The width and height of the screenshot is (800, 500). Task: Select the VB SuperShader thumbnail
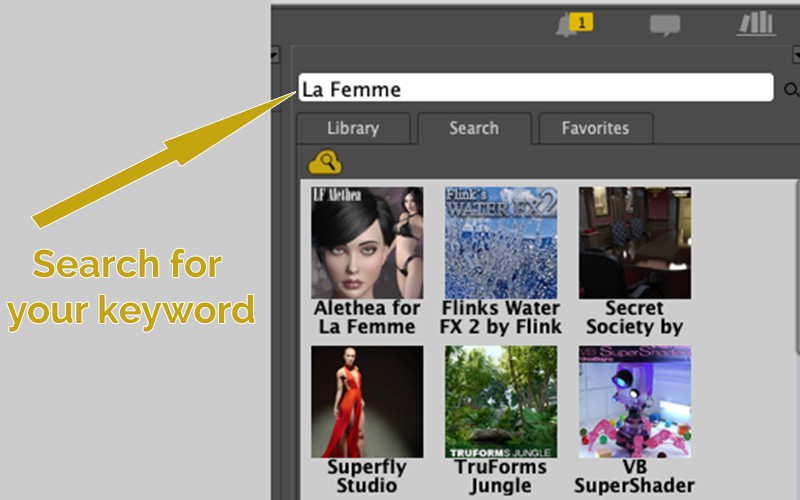(x=635, y=402)
